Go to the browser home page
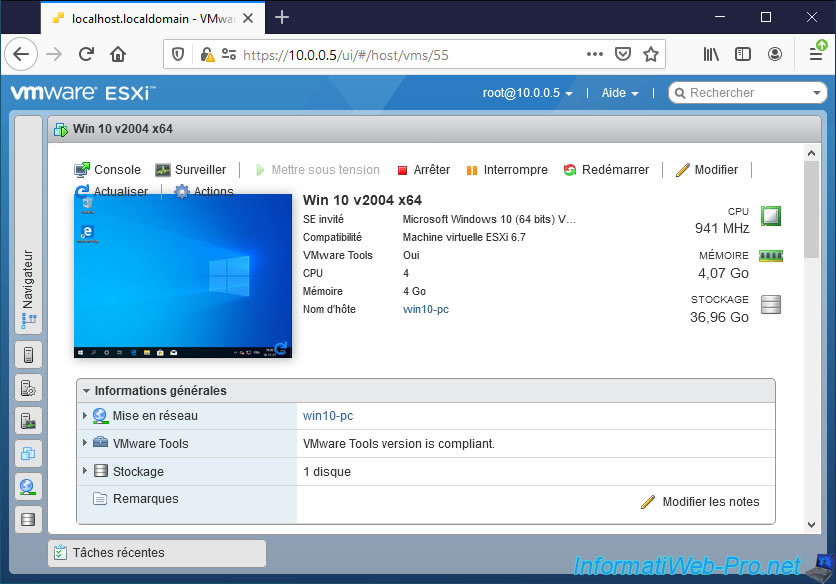This screenshot has width=836, height=584. click(x=118, y=54)
